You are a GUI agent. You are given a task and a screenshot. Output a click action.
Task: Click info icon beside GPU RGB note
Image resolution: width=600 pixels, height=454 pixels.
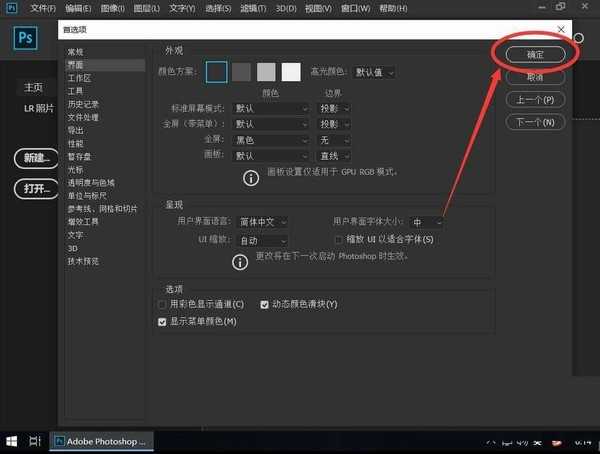[247, 177]
